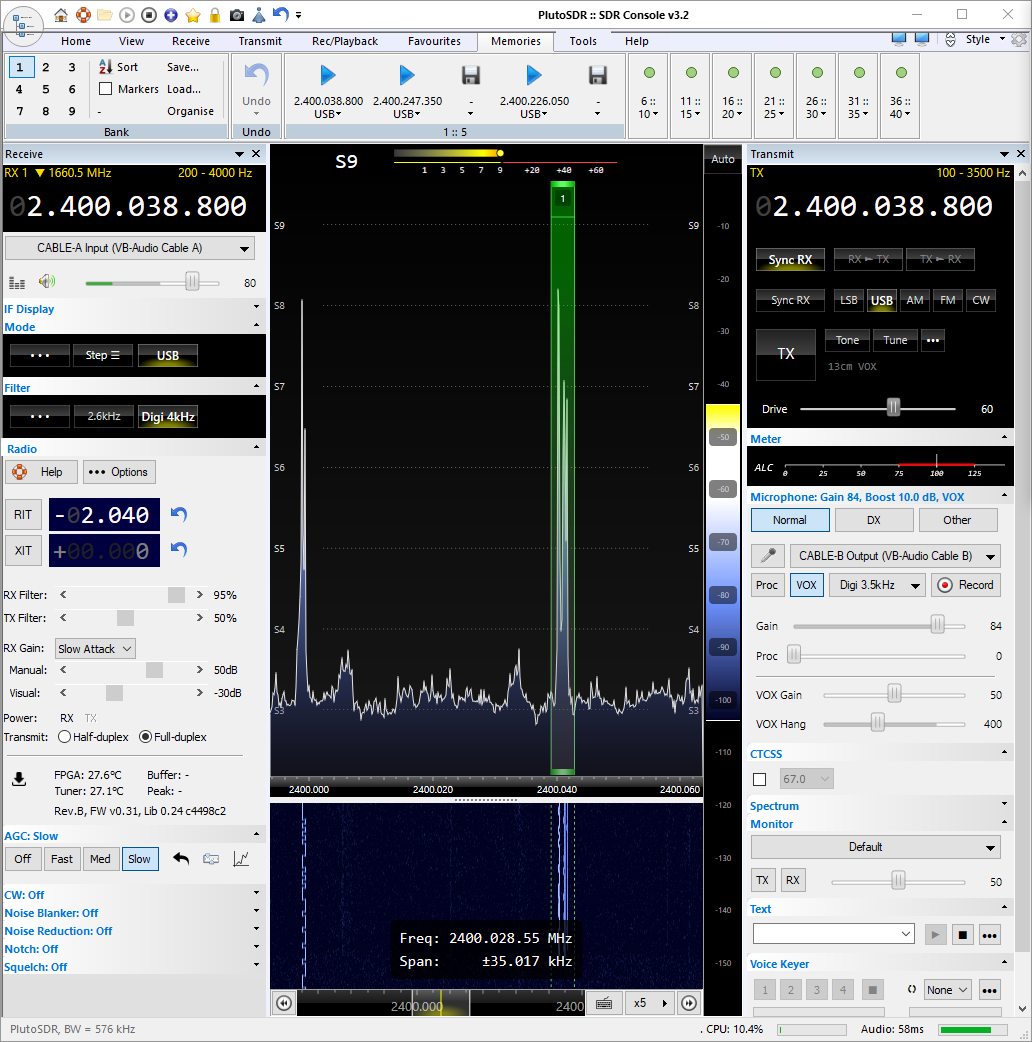Click the waterfall keyboard icon
Screen dimensions: 1032x1042
point(604,1003)
